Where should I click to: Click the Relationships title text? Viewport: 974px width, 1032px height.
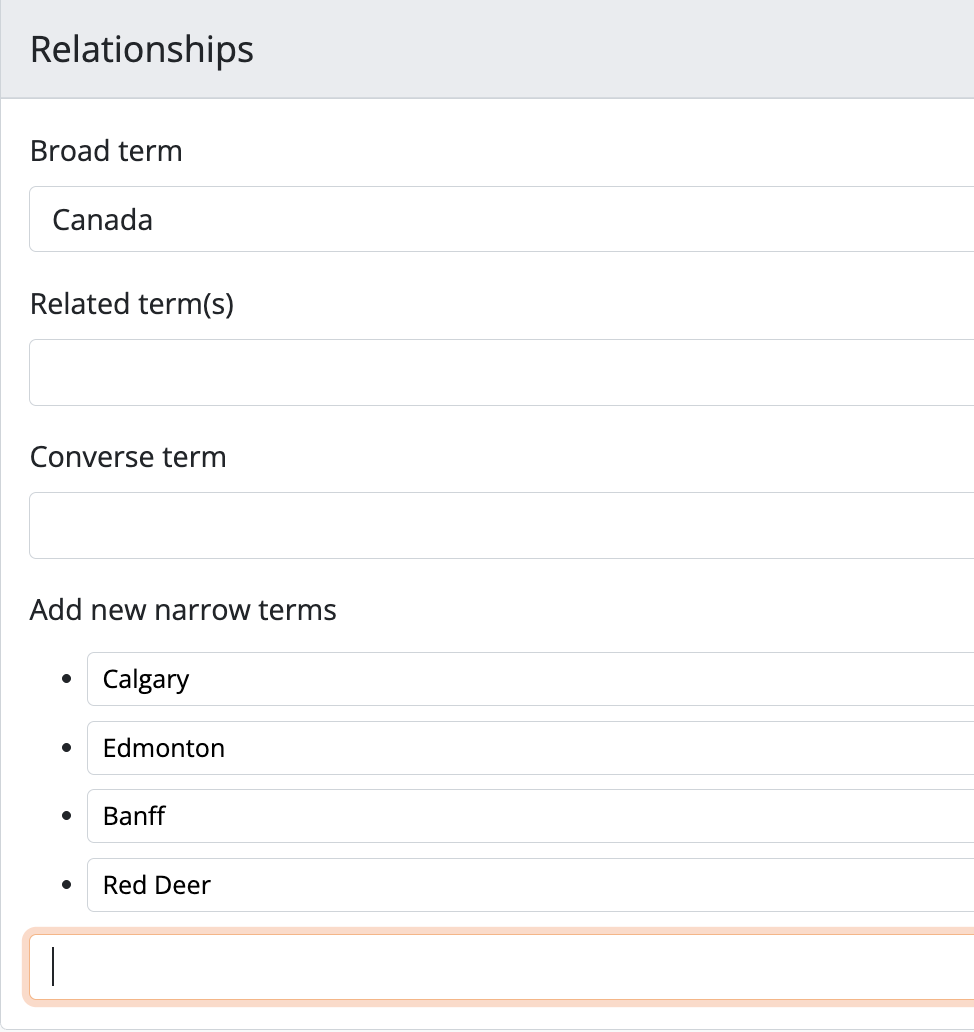tap(142, 49)
